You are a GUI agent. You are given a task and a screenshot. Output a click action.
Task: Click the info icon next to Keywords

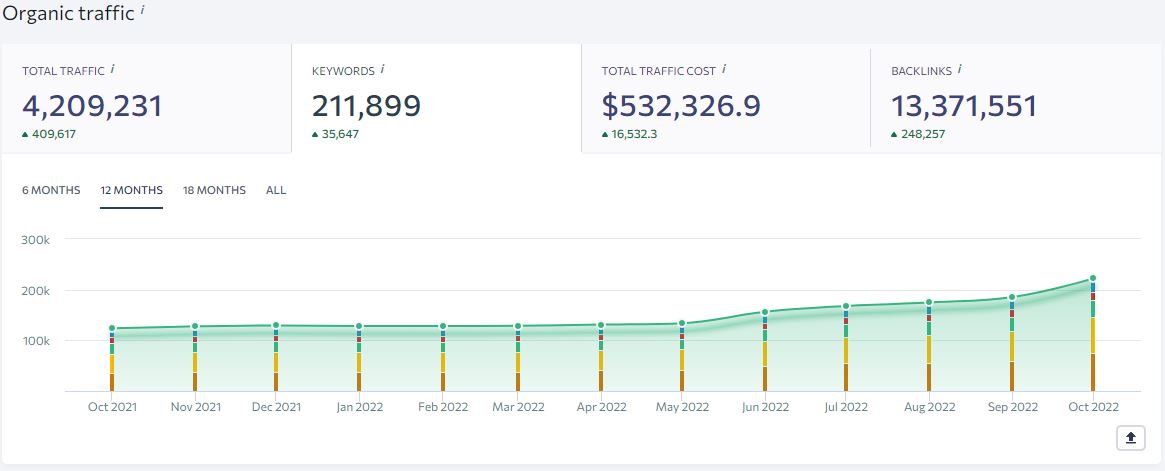(x=383, y=69)
